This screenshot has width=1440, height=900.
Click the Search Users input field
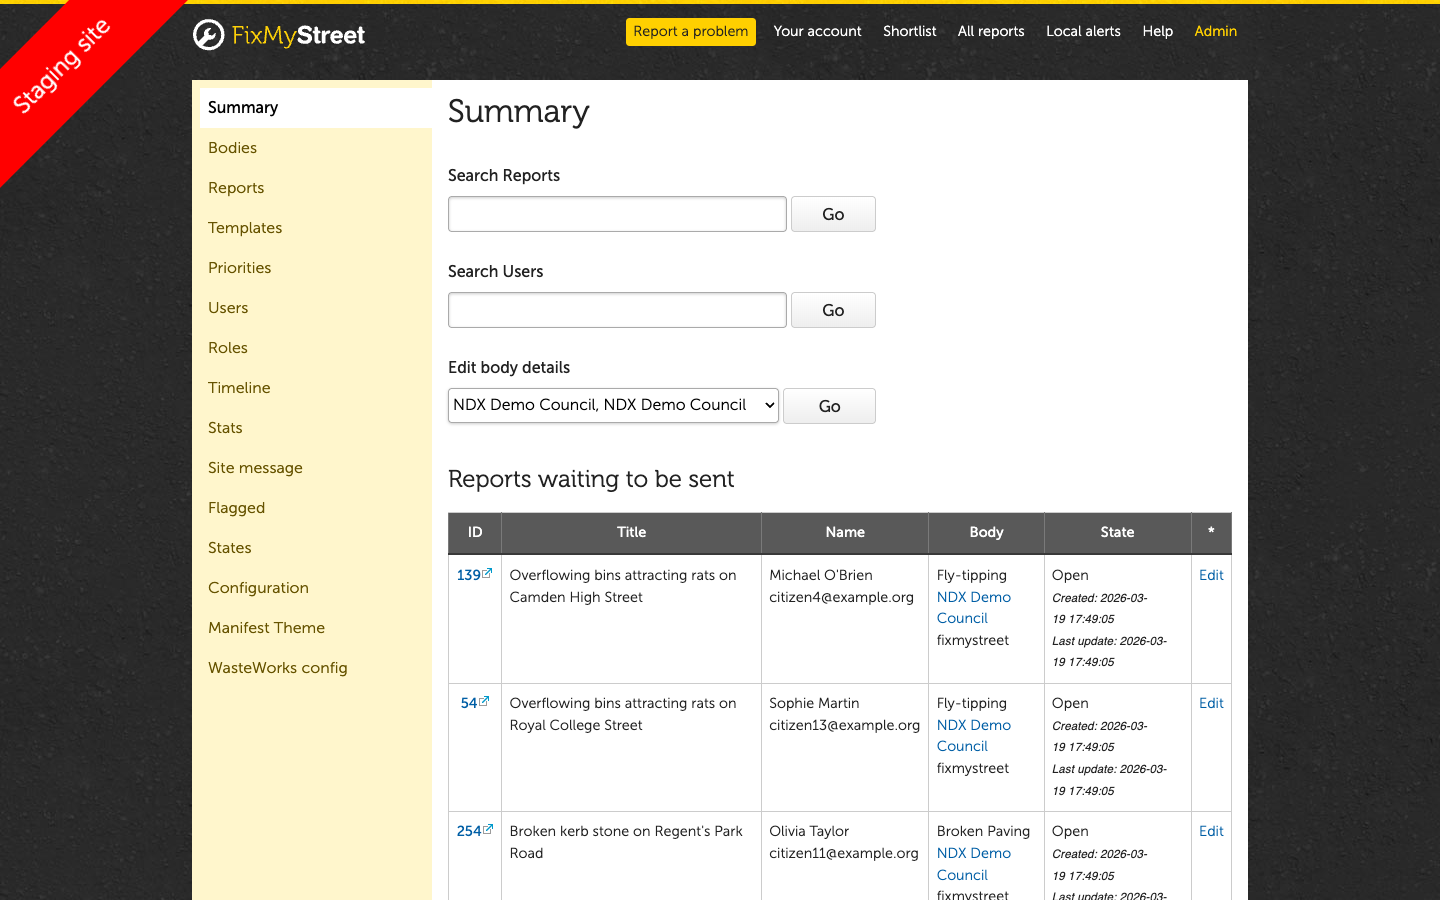(x=616, y=310)
